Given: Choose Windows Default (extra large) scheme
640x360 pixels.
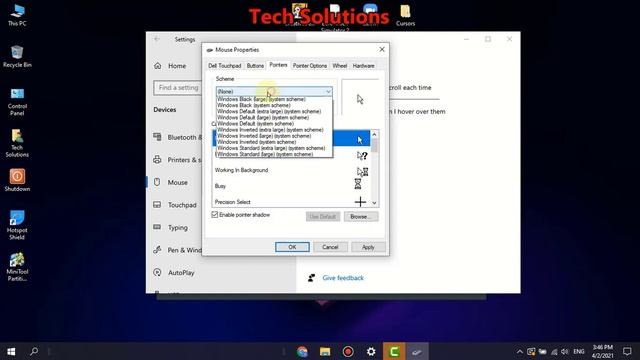Looking at the screenshot, I should click(x=274, y=111).
